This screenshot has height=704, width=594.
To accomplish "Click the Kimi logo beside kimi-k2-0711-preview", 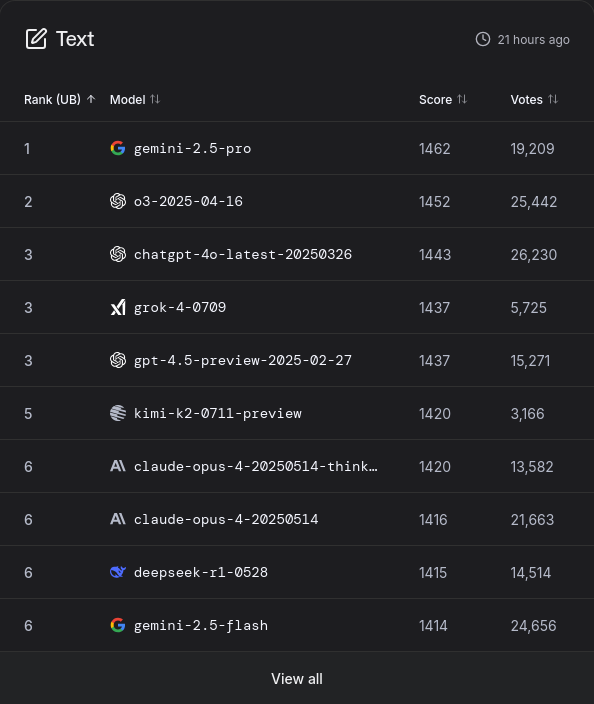I will pos(118,413).
